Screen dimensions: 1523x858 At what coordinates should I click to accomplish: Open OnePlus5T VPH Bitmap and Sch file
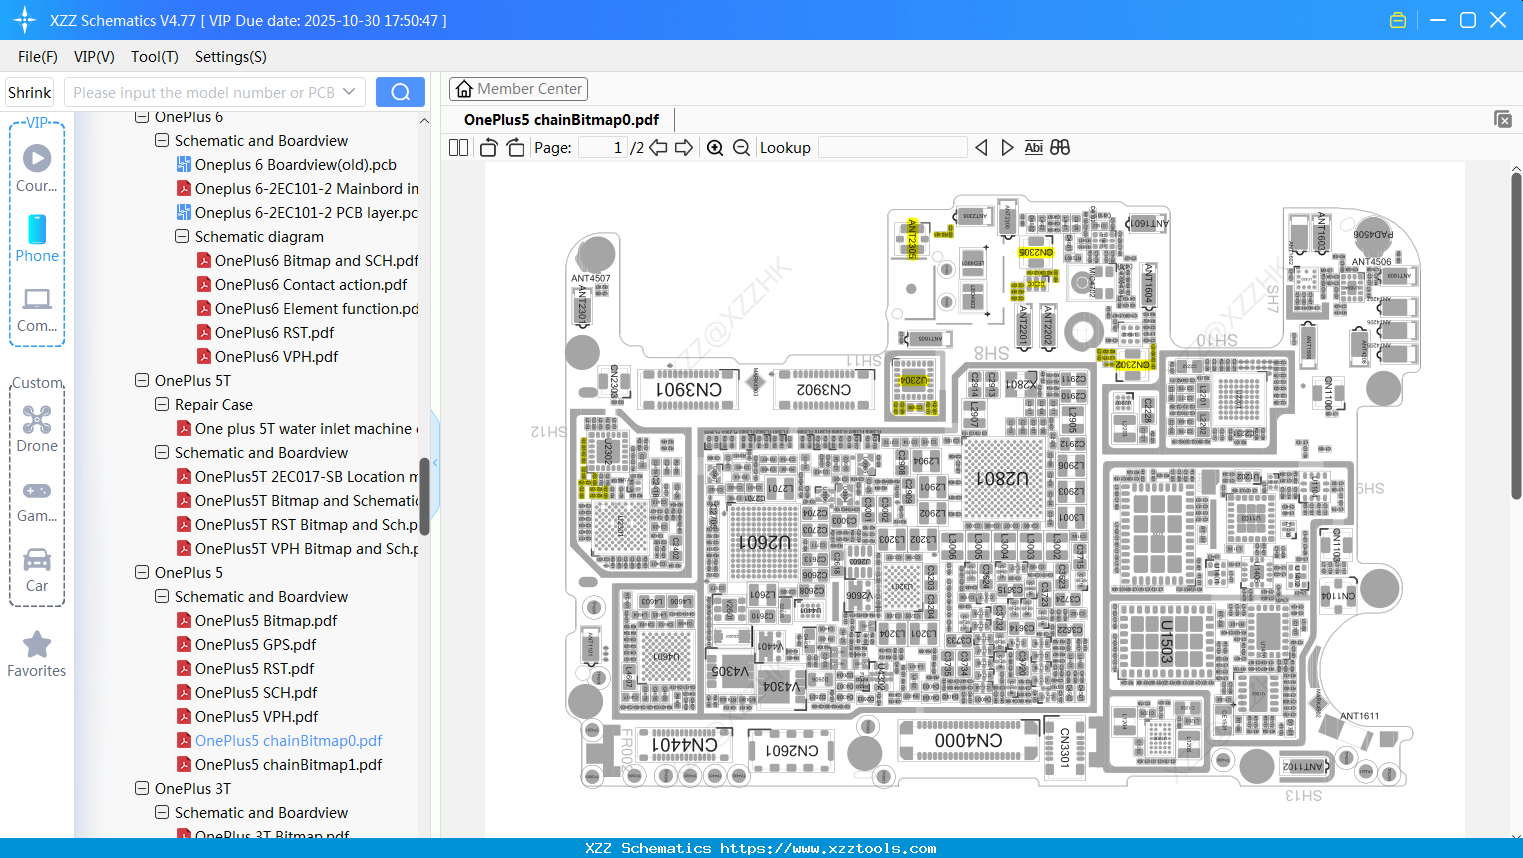(306, 549)
